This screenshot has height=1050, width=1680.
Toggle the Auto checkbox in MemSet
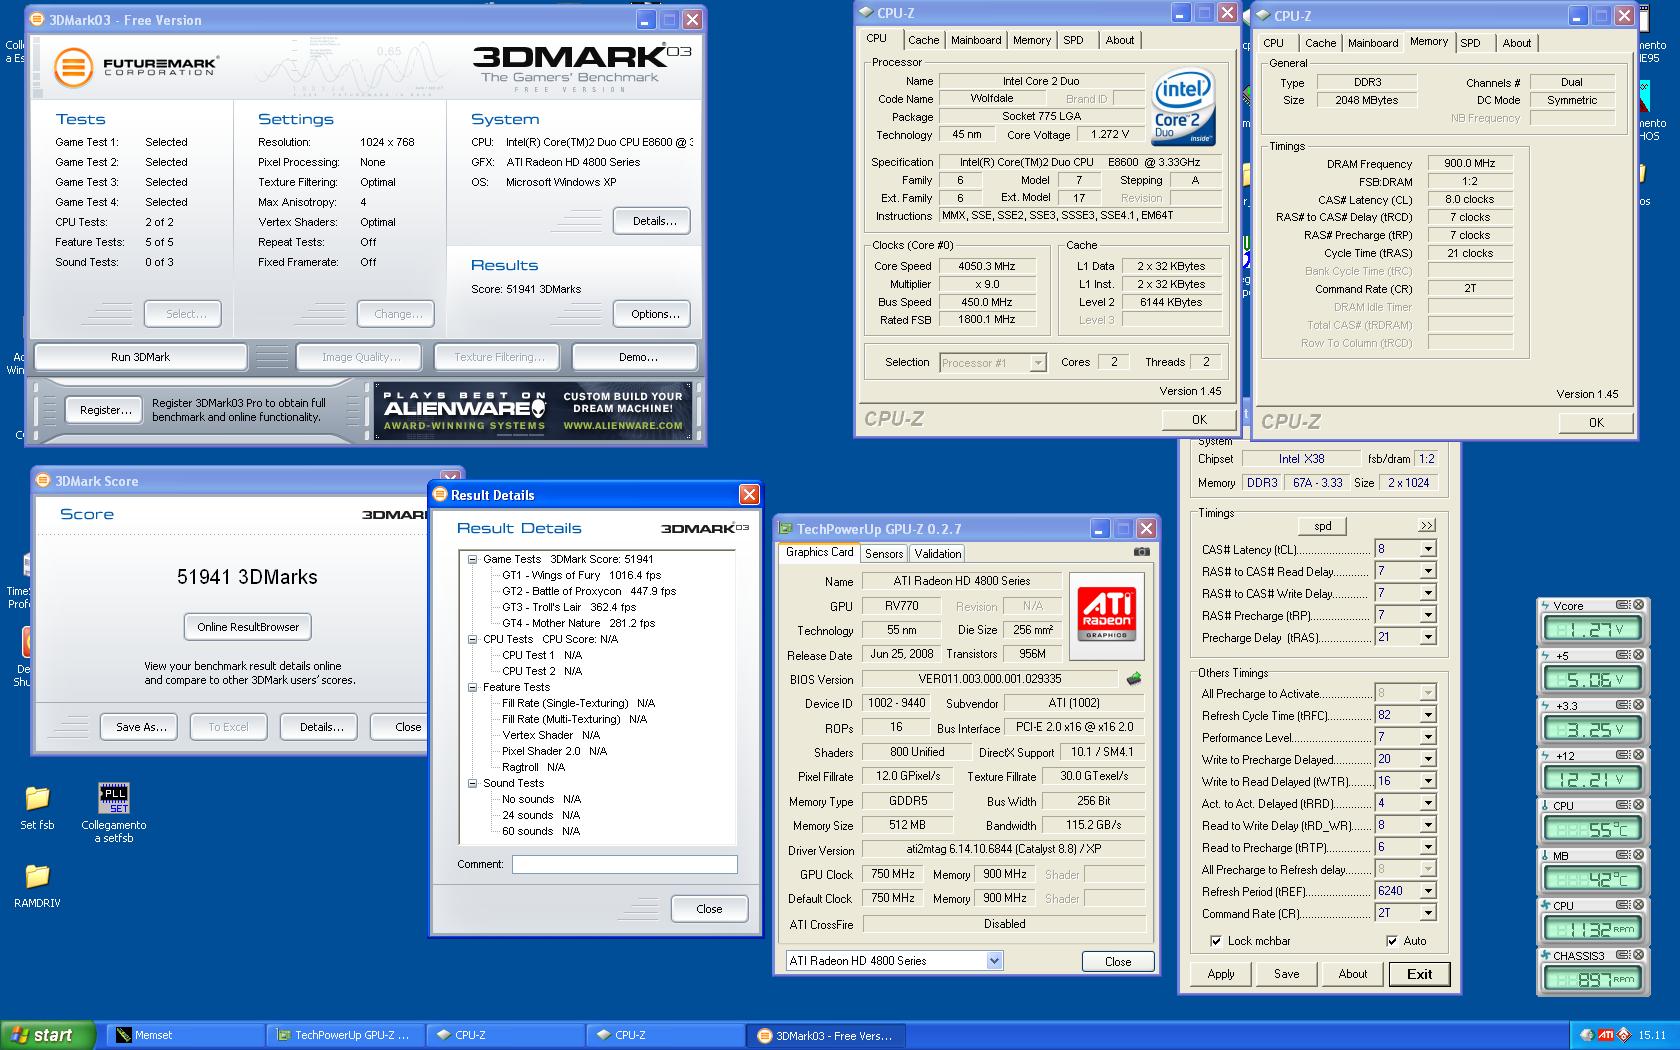point(1392,941)
